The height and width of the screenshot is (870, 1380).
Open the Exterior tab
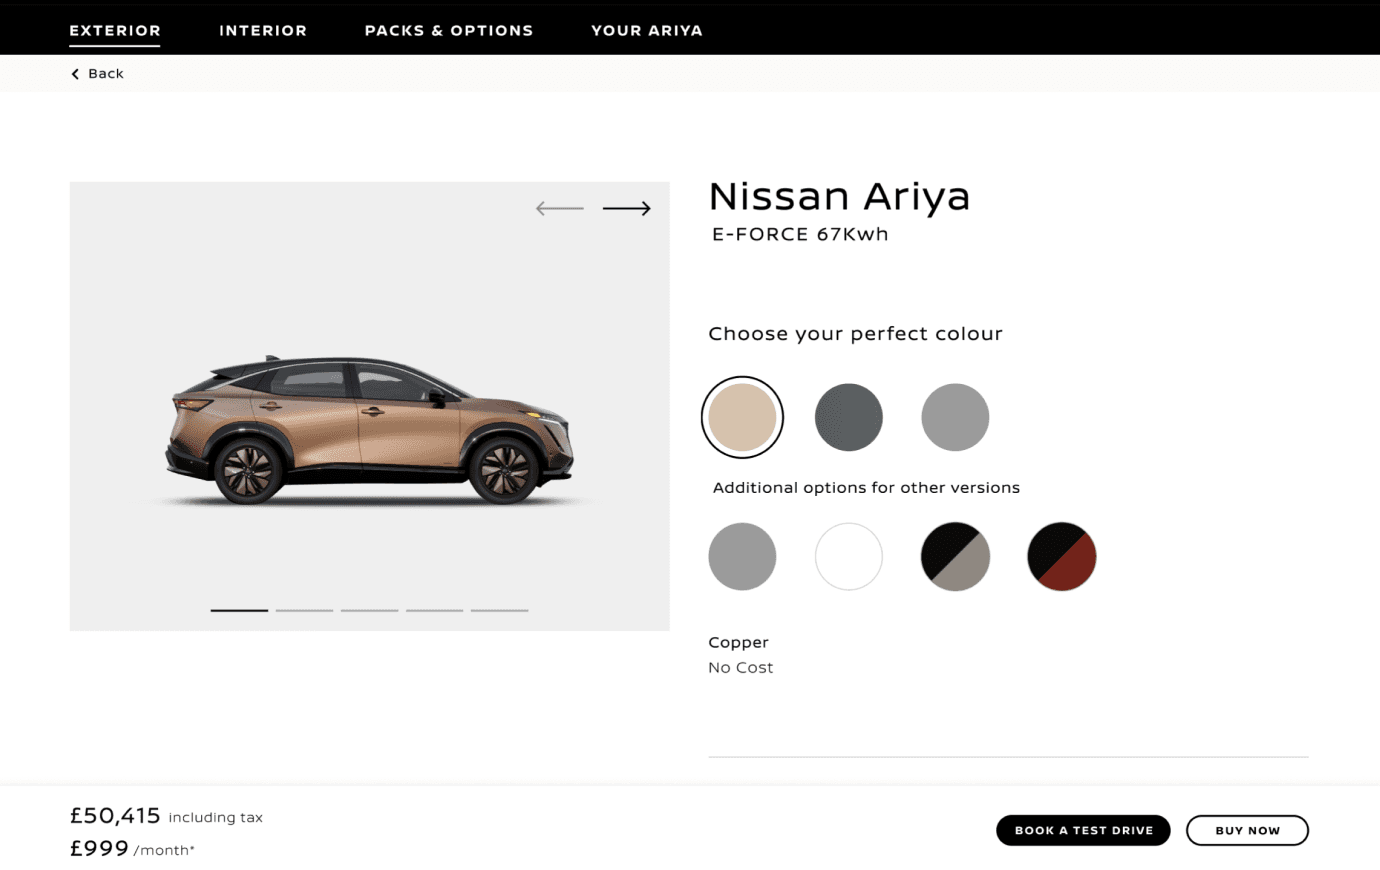coord(115,31)
